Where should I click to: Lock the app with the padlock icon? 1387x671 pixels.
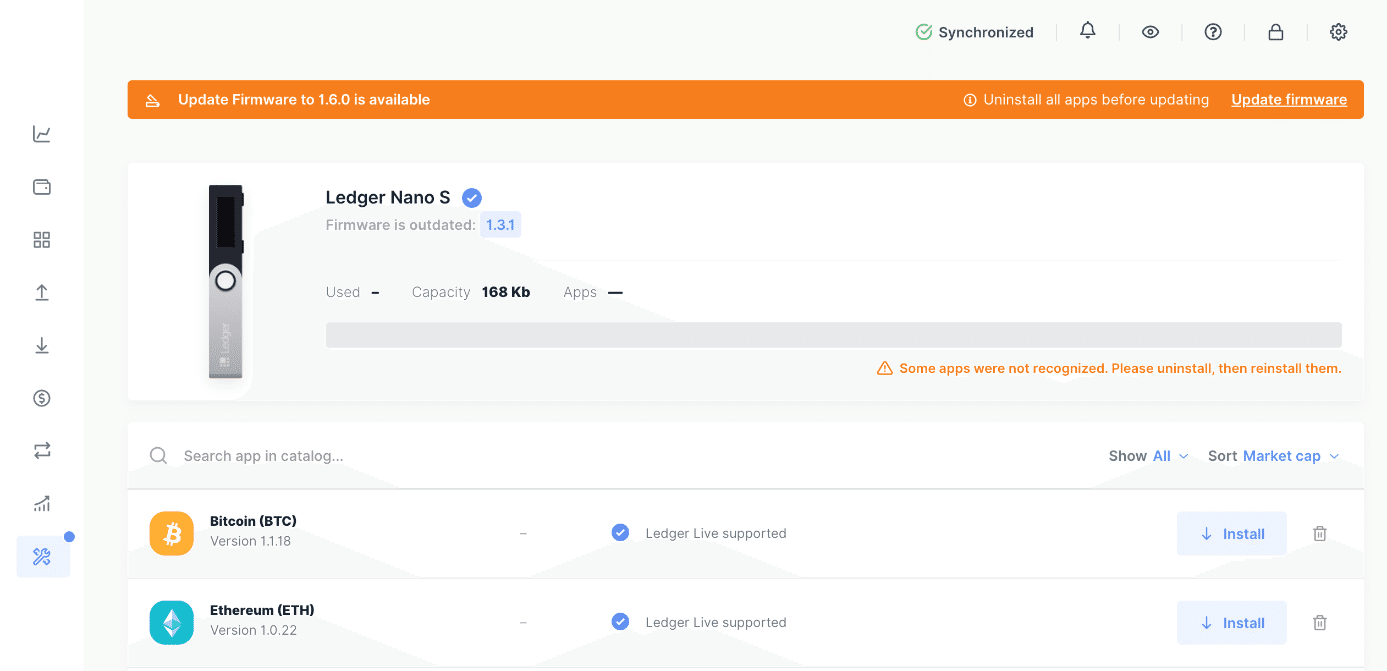(1276, 32)
